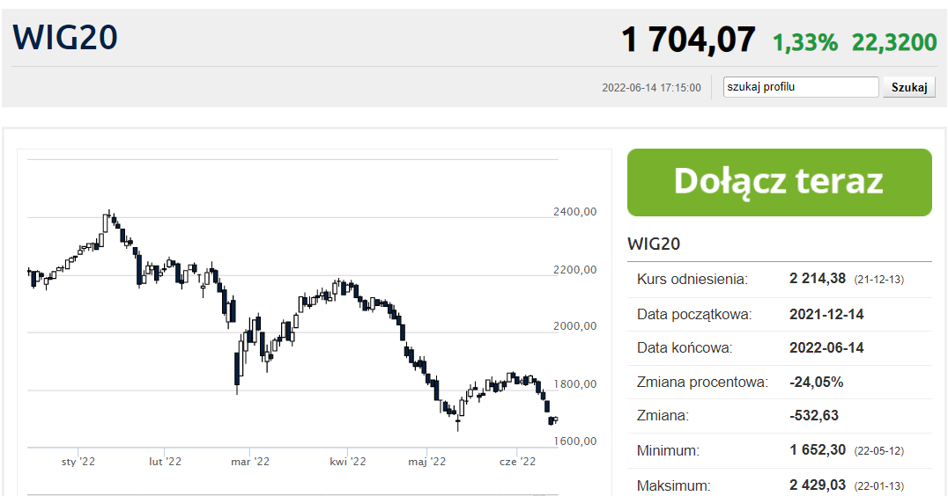Click the mar '22 chart axis label

[250, 462]
